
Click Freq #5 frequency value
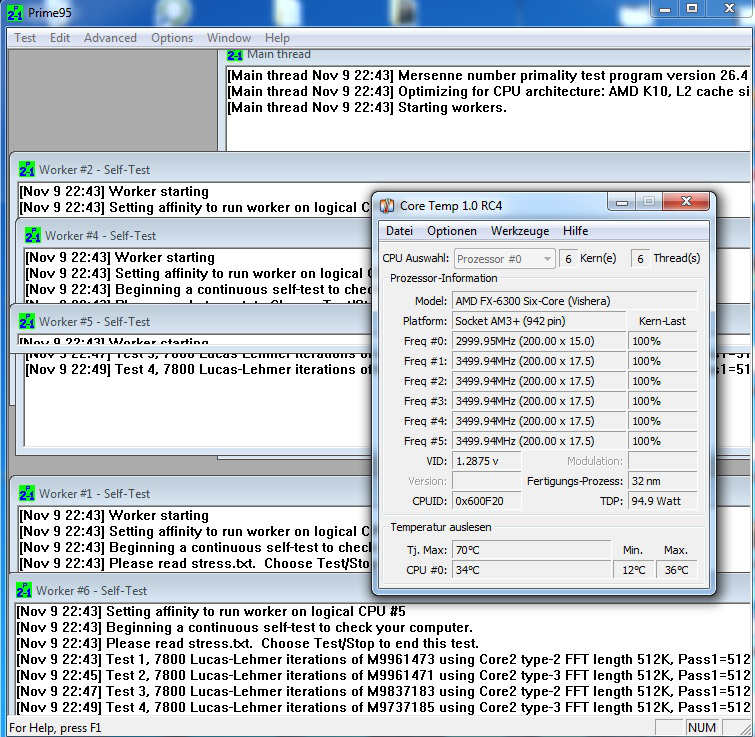tap(538, 441)
